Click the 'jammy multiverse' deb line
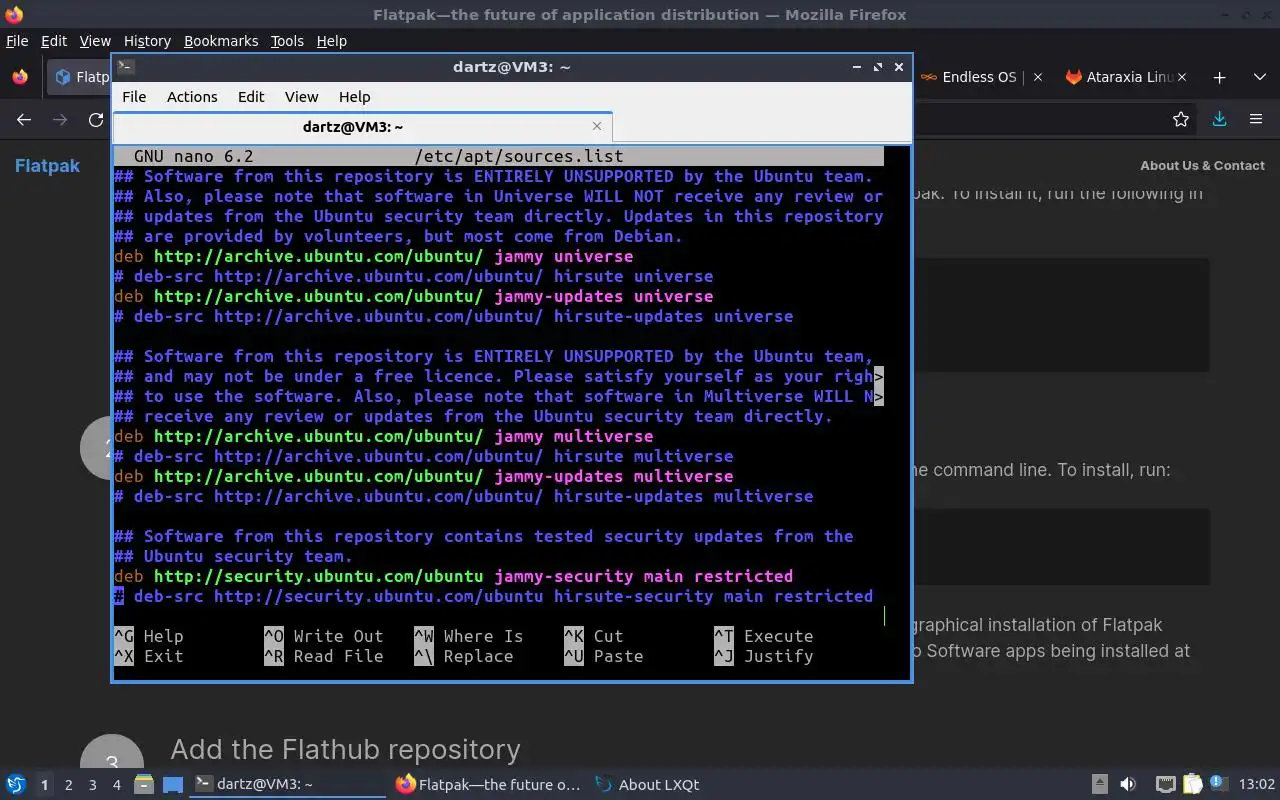 click(384, 436)
